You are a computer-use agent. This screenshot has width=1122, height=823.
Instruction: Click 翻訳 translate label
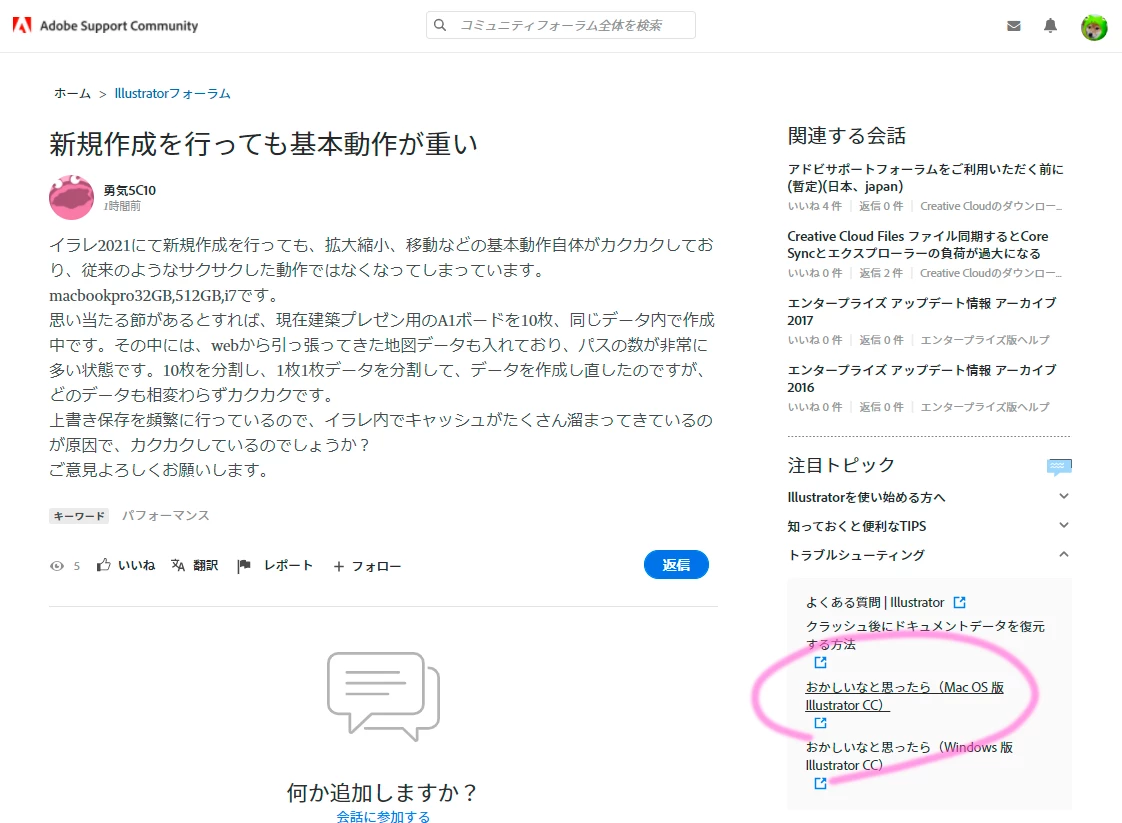pyautogui.click(x=205, y=565)
